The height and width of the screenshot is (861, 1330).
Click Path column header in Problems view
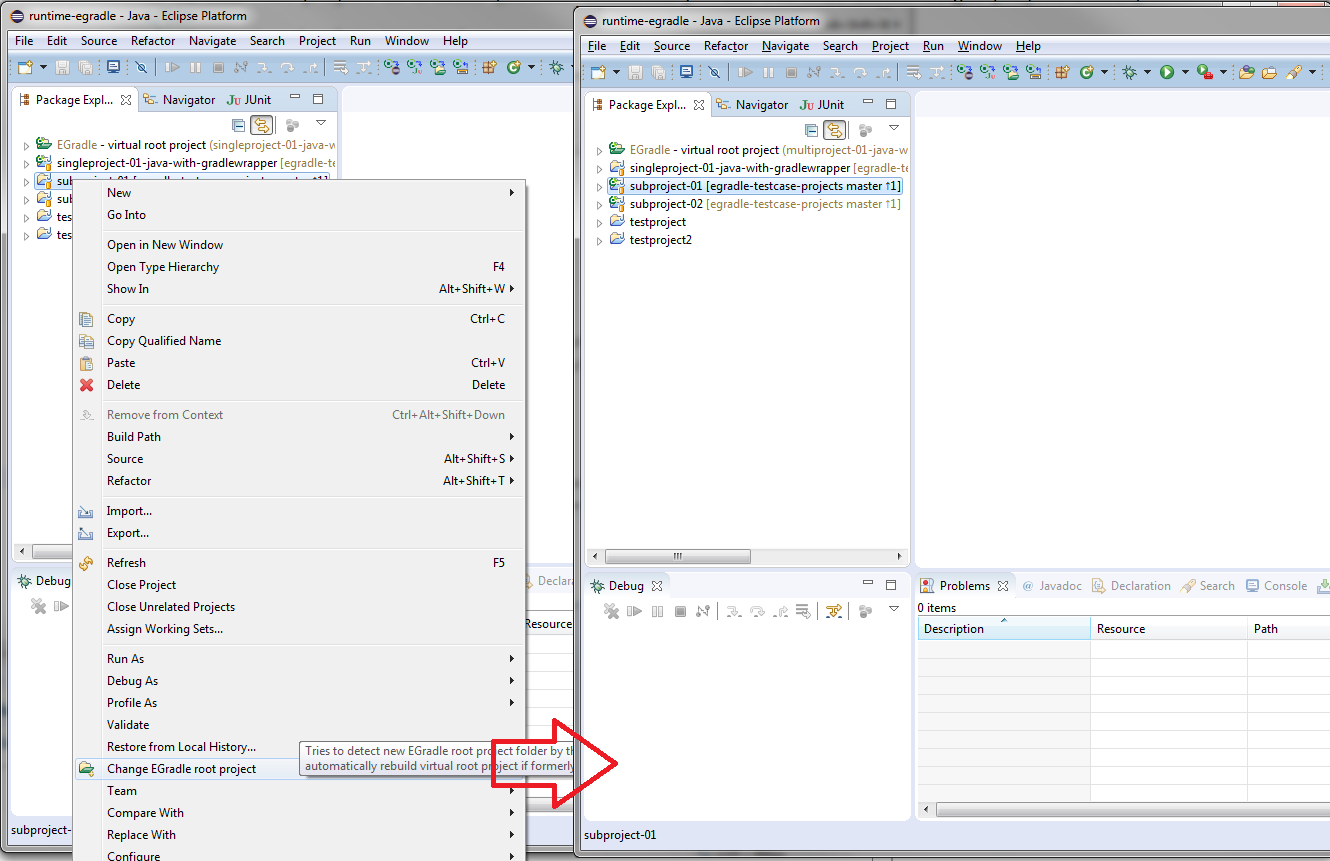(x=1289, y=629)
